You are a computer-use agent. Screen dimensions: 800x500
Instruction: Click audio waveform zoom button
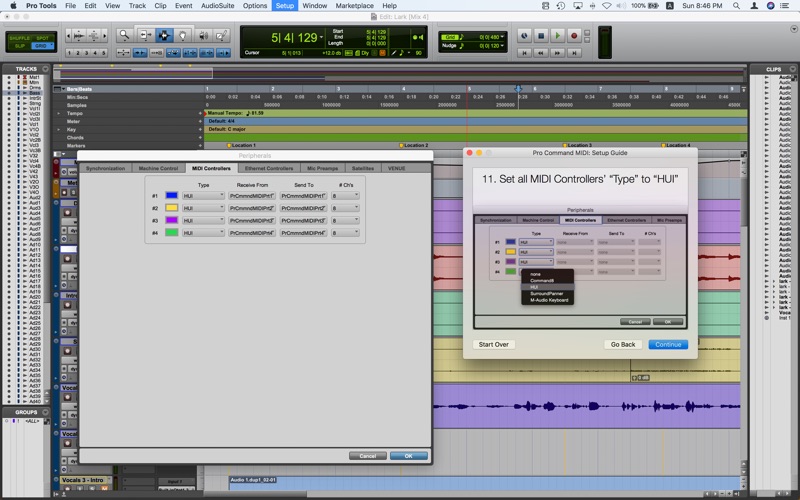79,36
